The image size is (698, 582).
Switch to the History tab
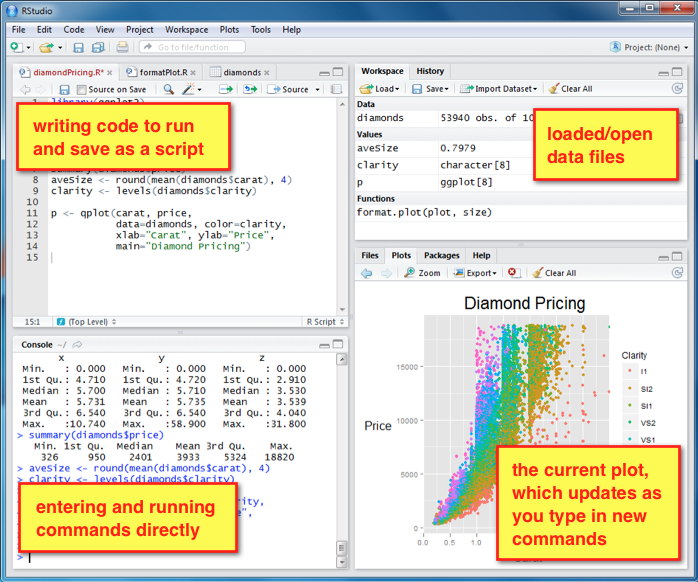click(x=430, y=71)
